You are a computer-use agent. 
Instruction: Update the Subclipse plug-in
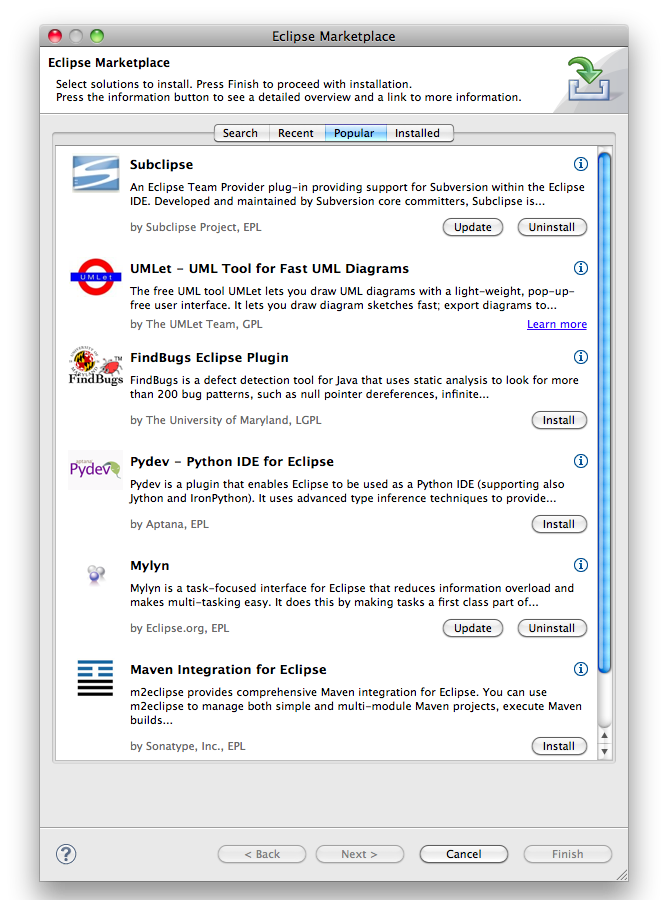pos(473,227)
